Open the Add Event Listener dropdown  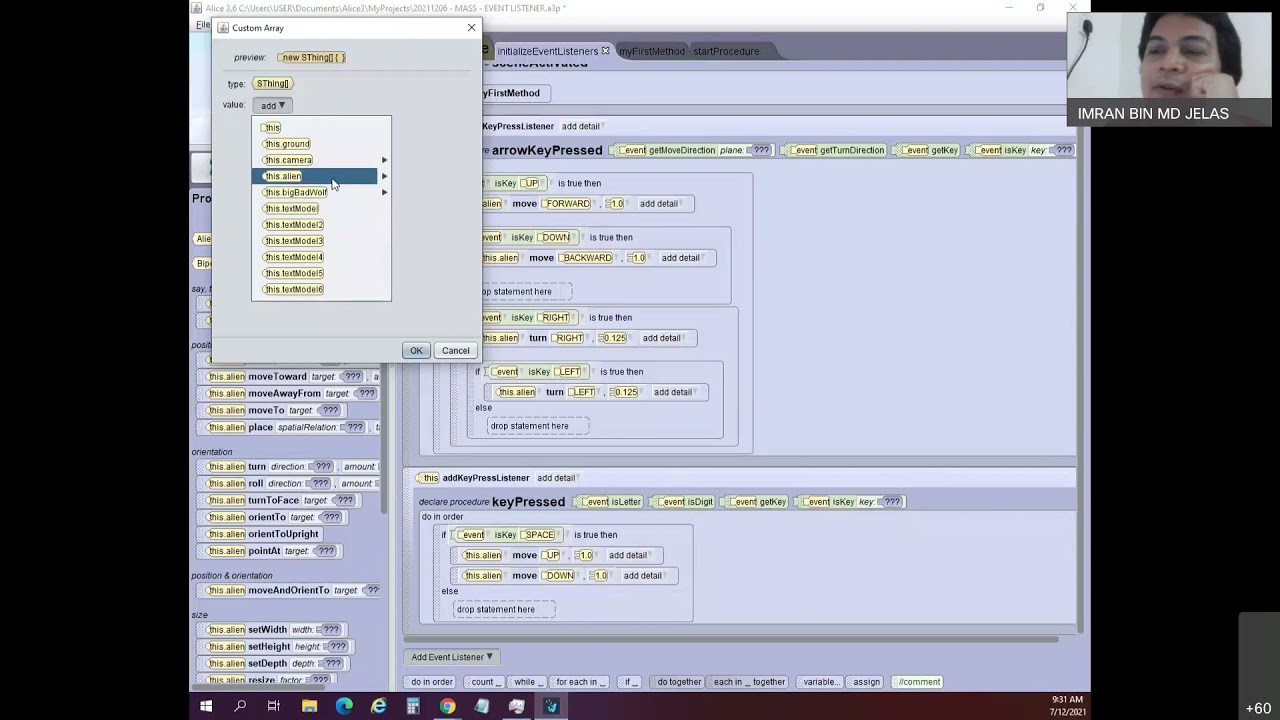(452, 657)
